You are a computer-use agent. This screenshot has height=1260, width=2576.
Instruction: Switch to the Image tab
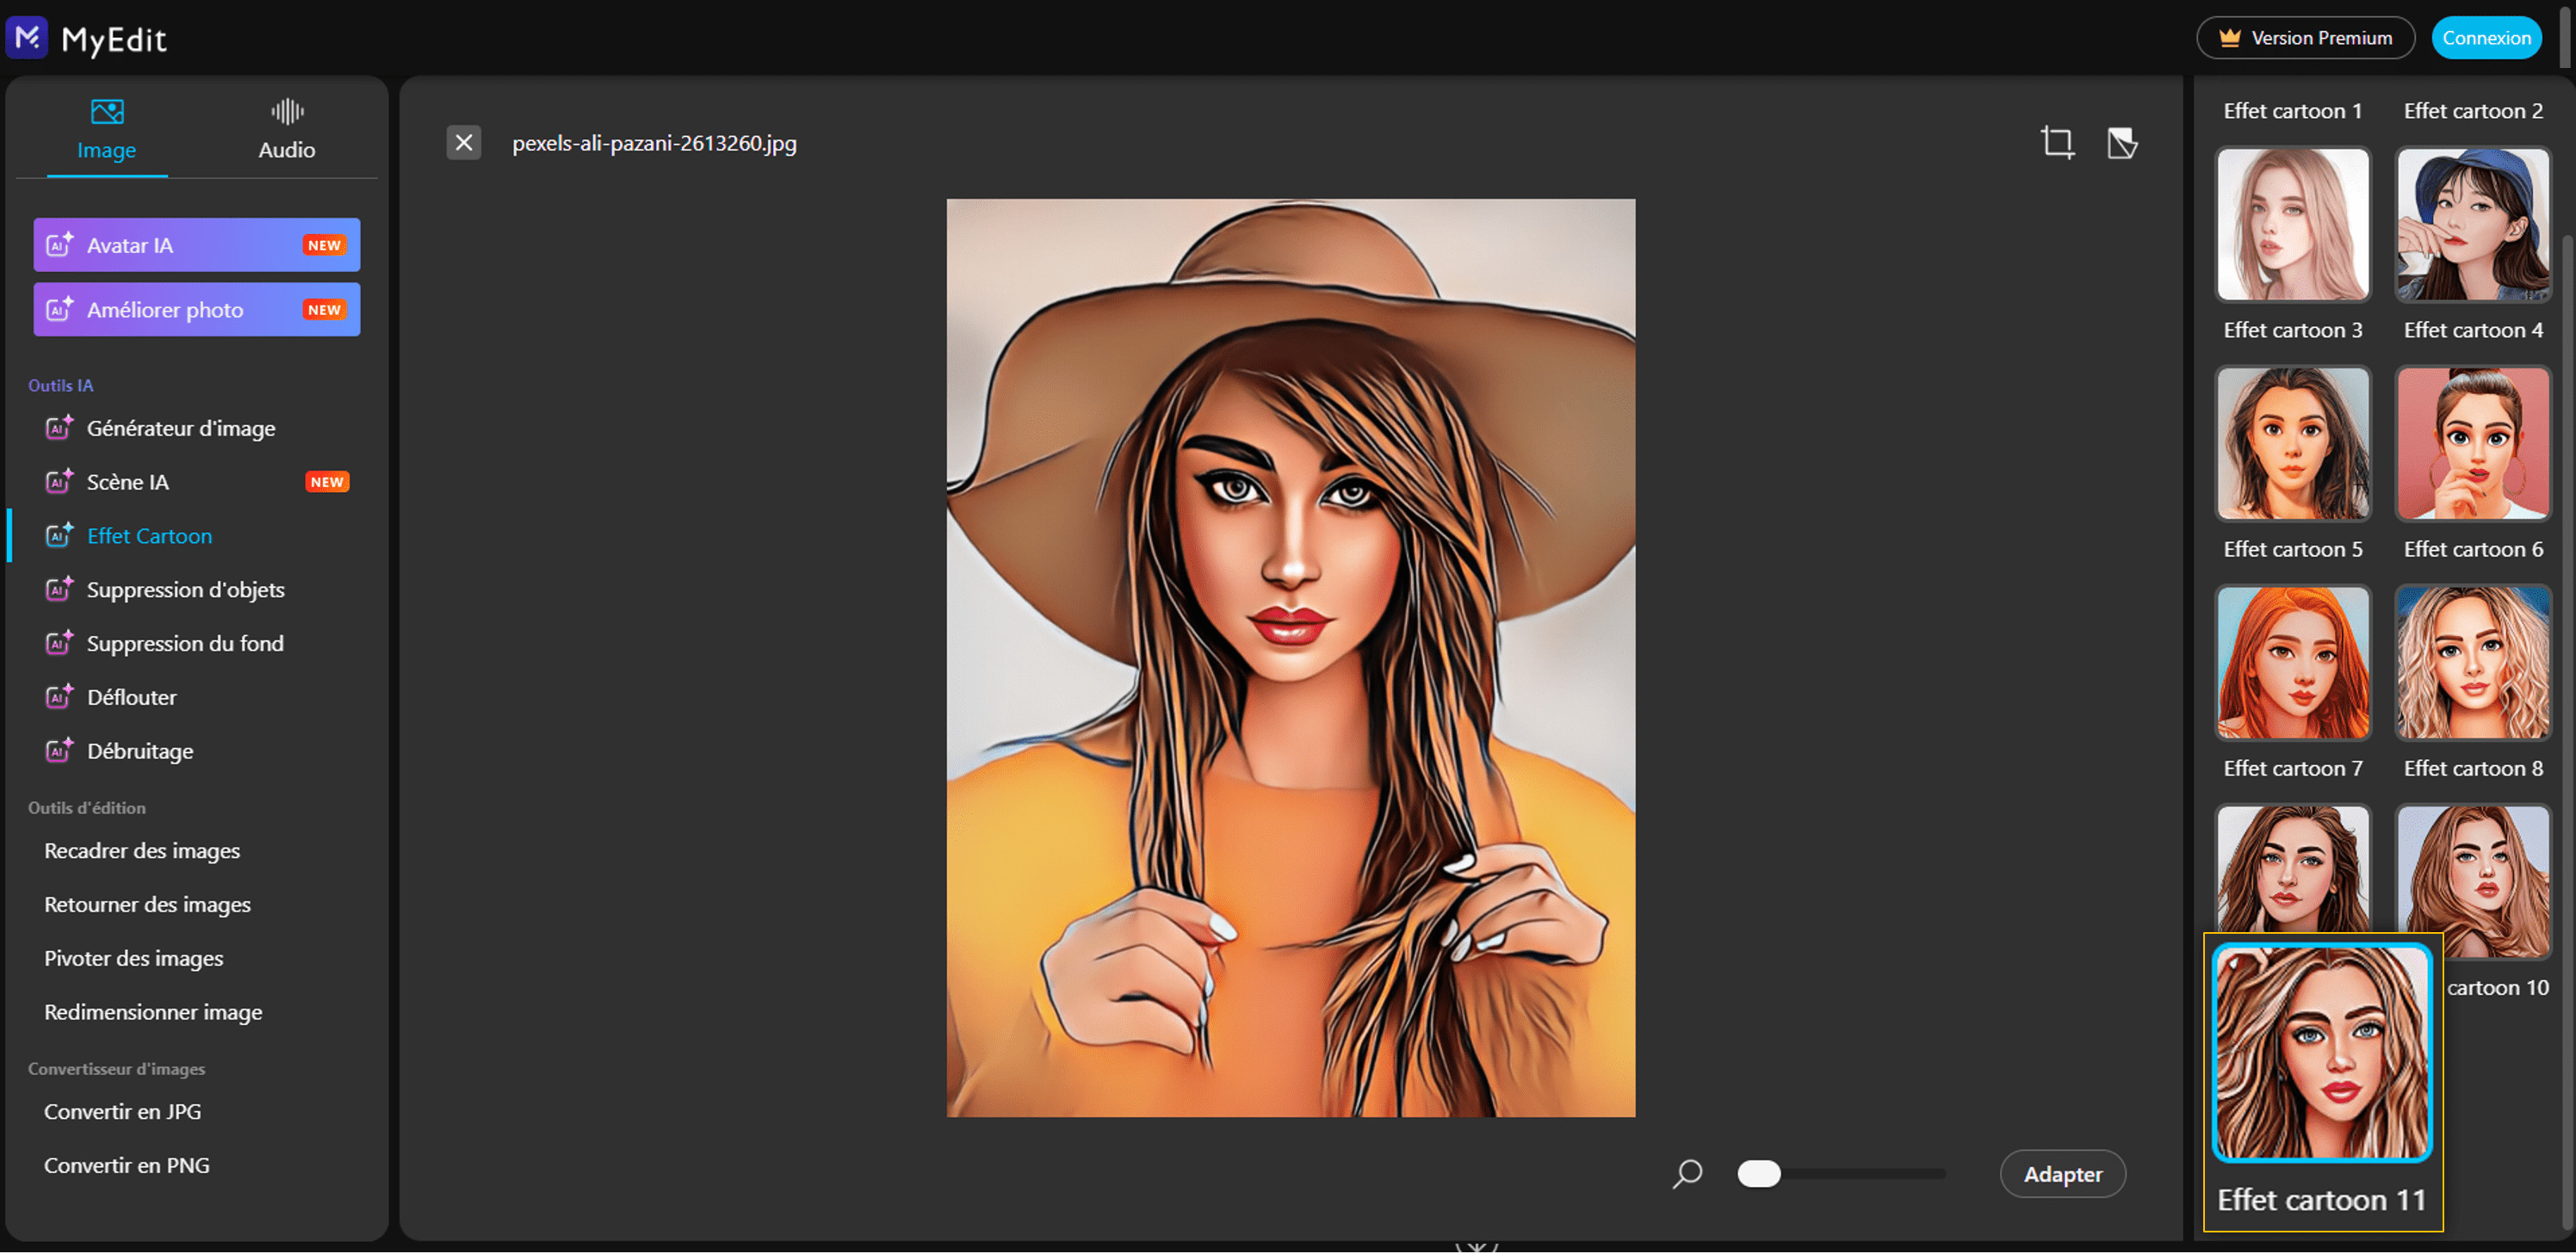point(106,130)
